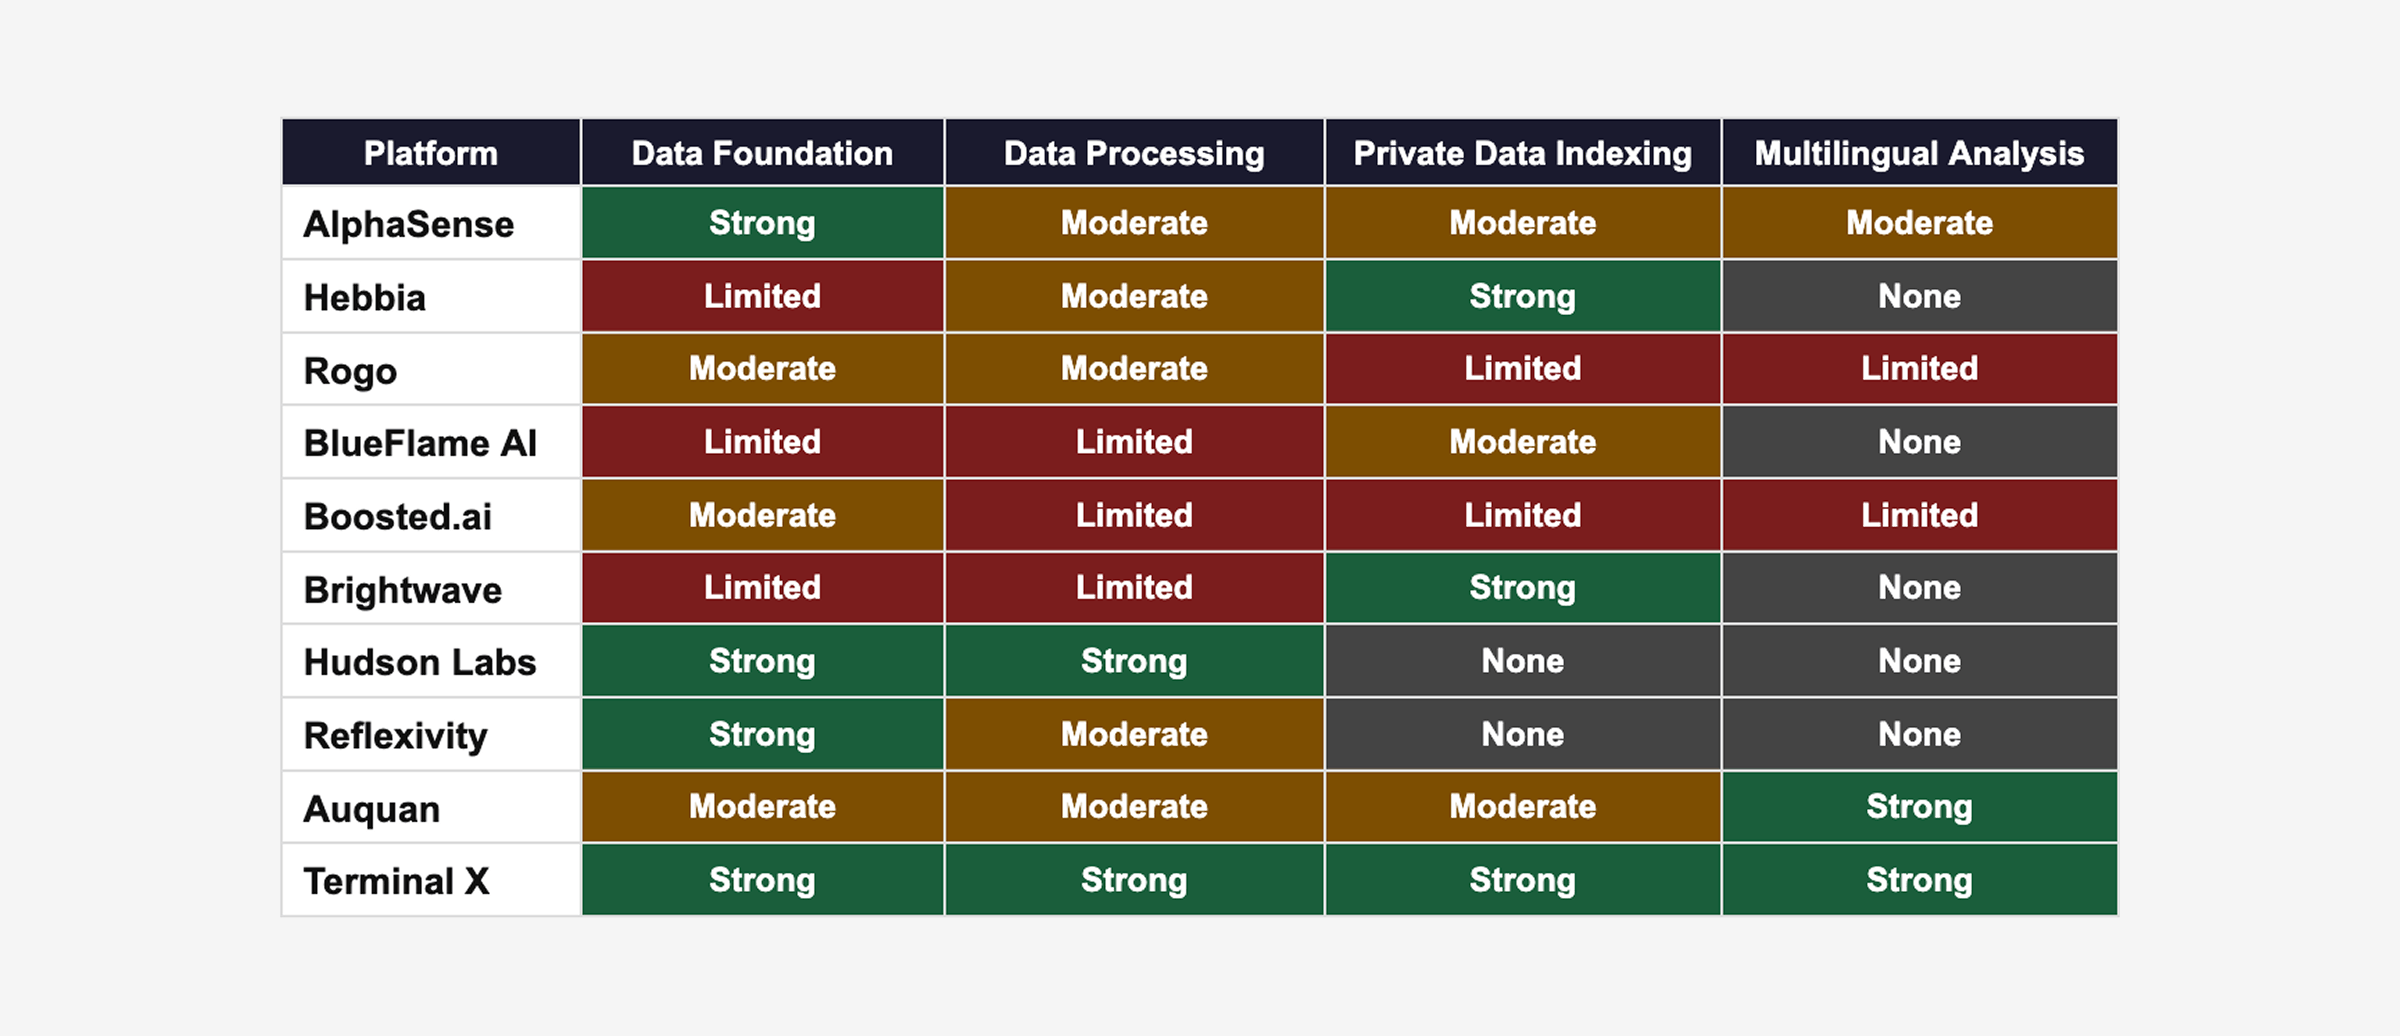
Task: Select the Terminal X row label
Action: pos(397,881)
